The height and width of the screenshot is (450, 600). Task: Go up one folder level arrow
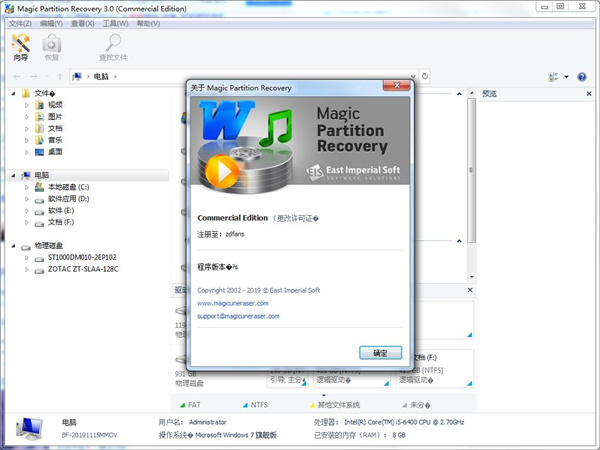tap(60, 77)
